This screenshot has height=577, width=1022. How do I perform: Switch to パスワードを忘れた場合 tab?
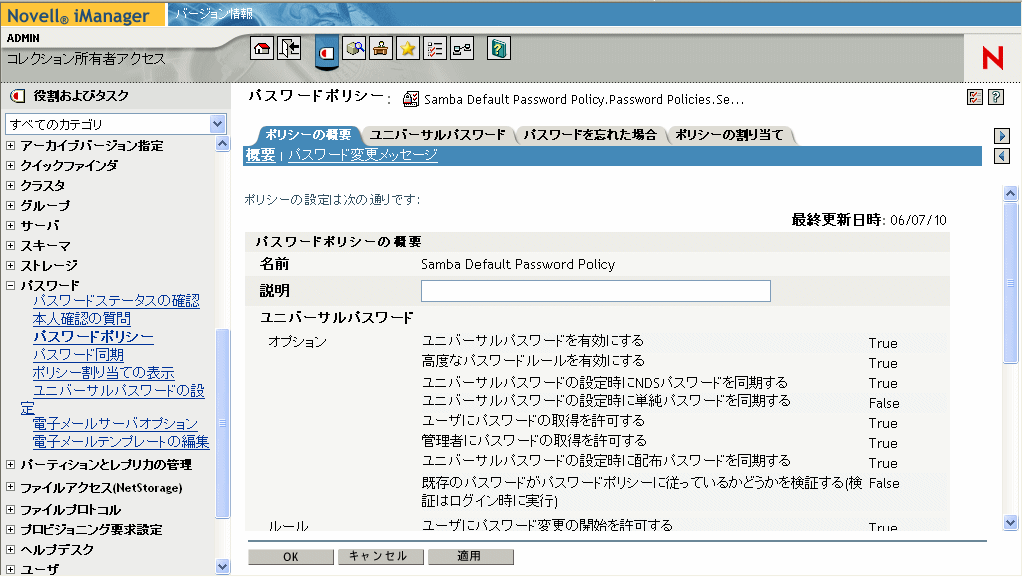point(590,135)
